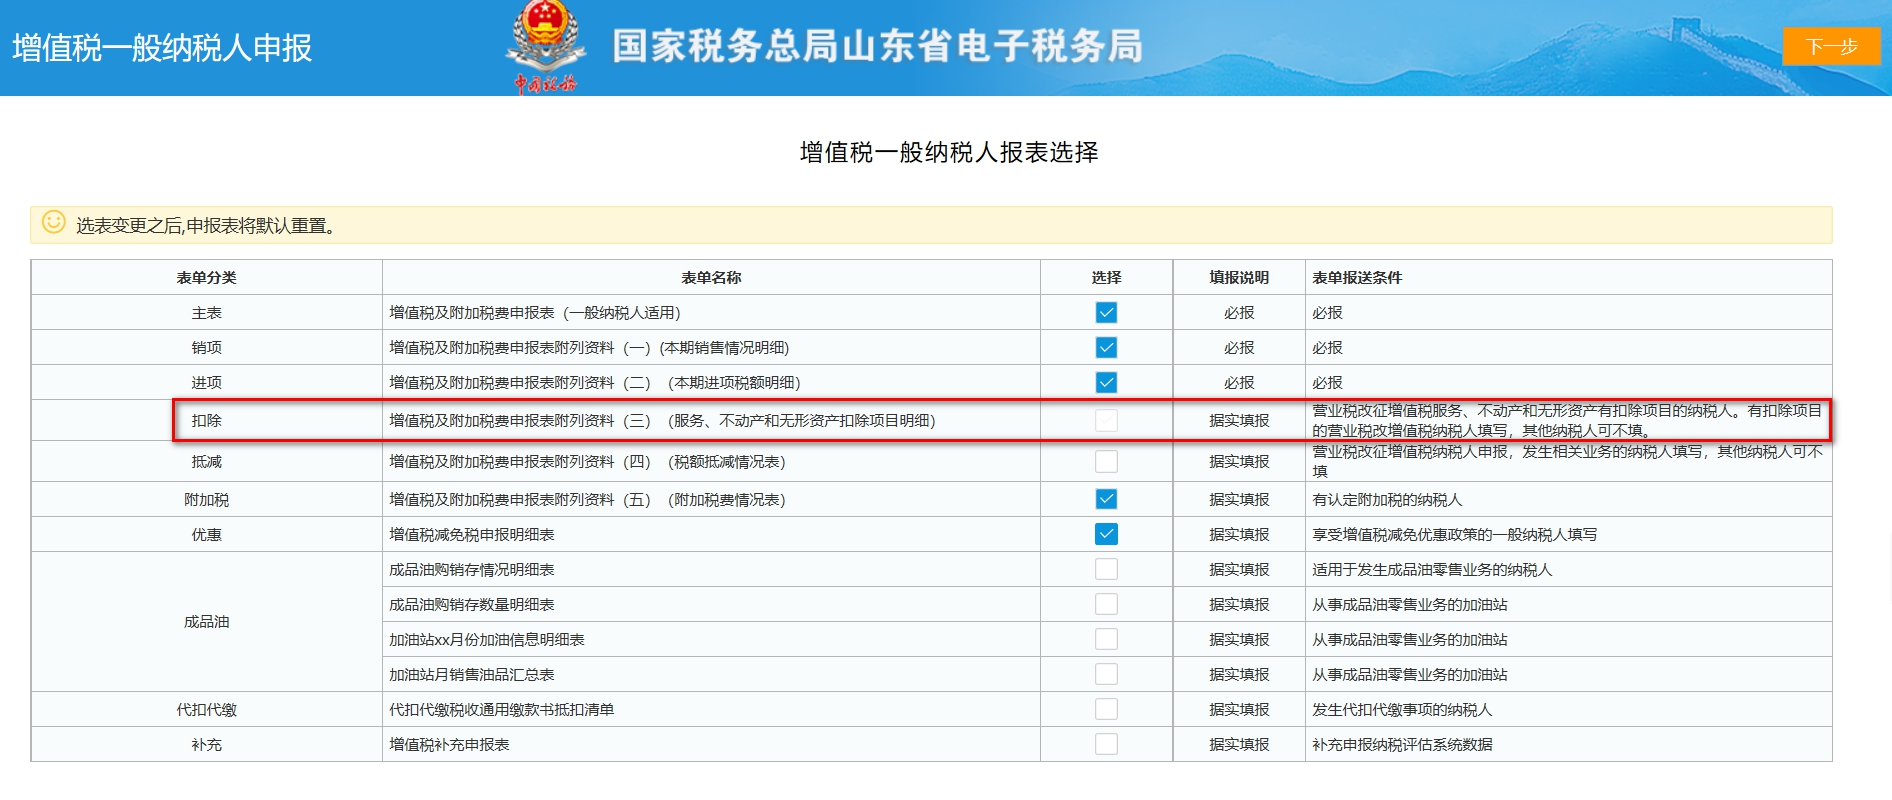The height and width of the screenshot is (800, 1892).
Task: Click the smiley face notice icon
Action: (54, 223)
